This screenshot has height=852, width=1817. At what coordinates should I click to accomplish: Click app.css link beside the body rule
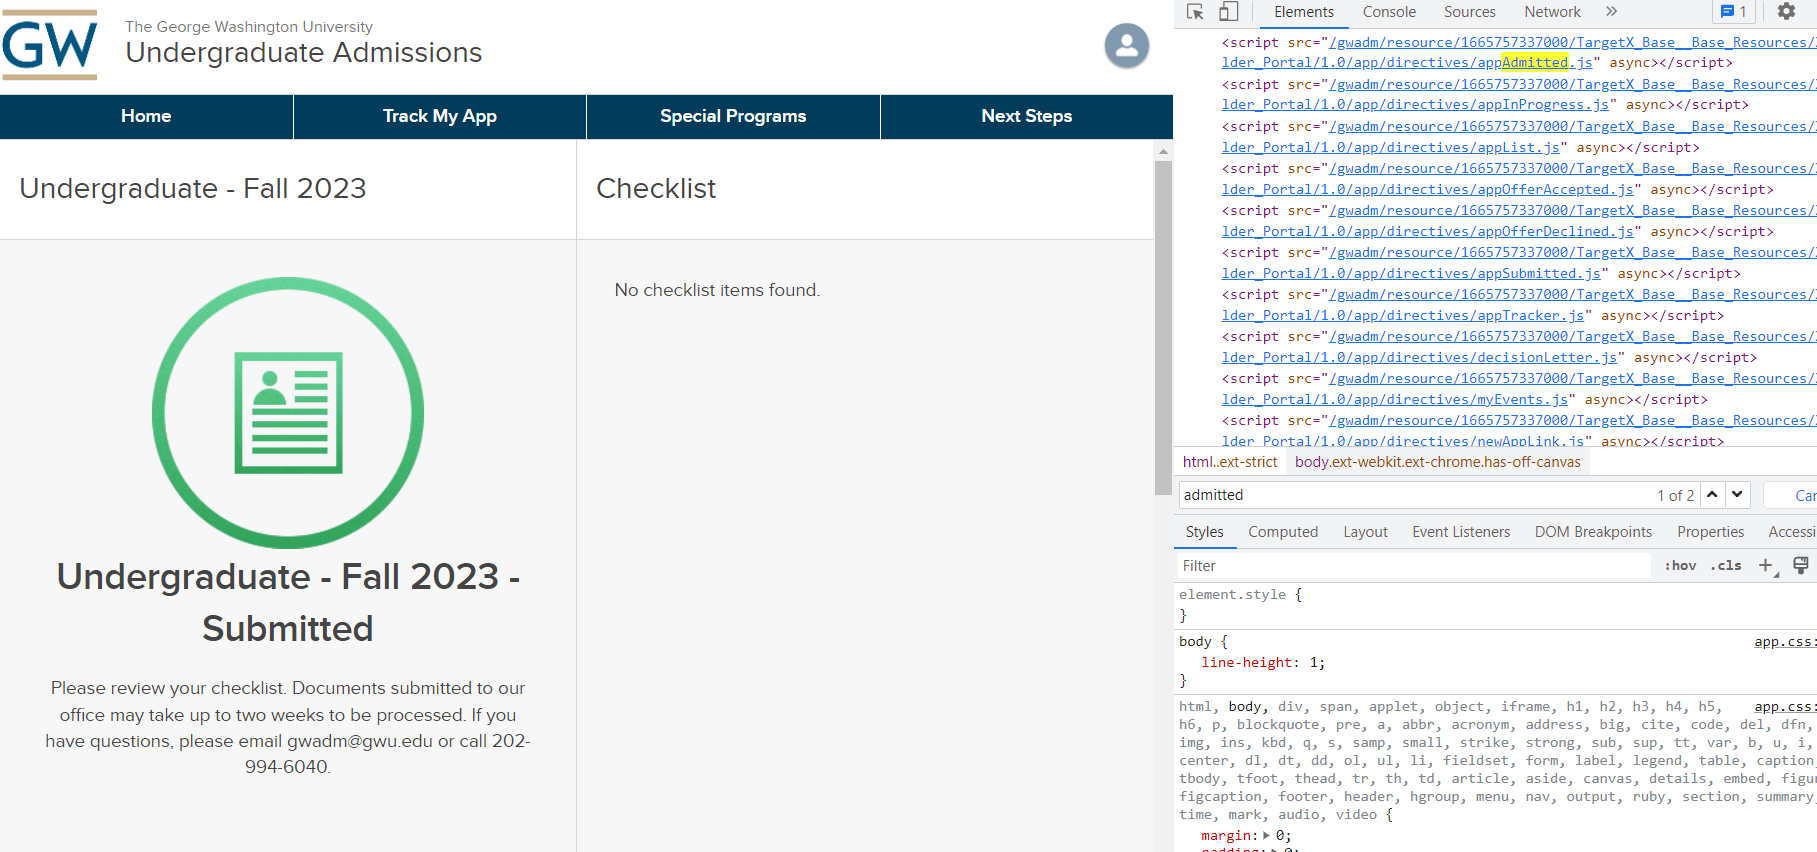pos(1785,642)
